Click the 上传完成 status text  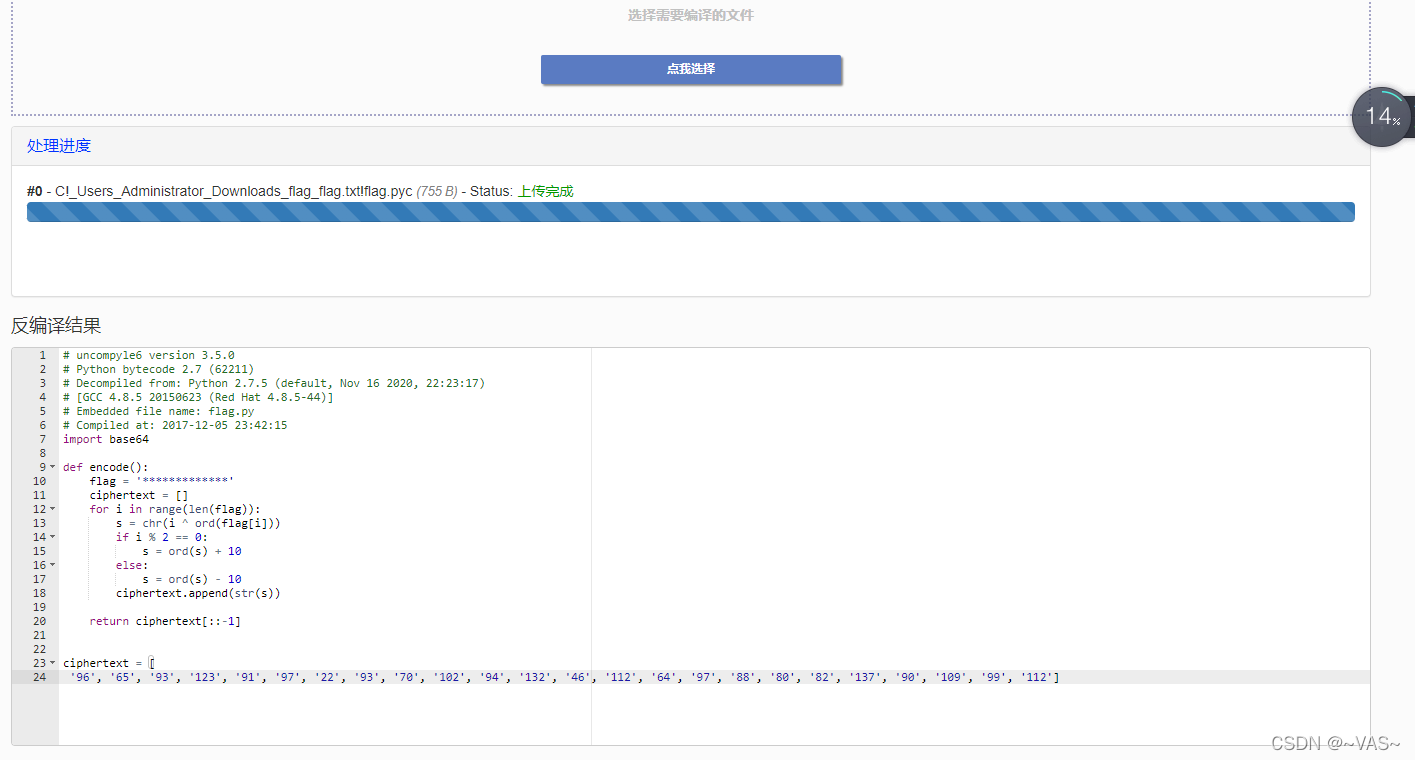click(545, 191)
